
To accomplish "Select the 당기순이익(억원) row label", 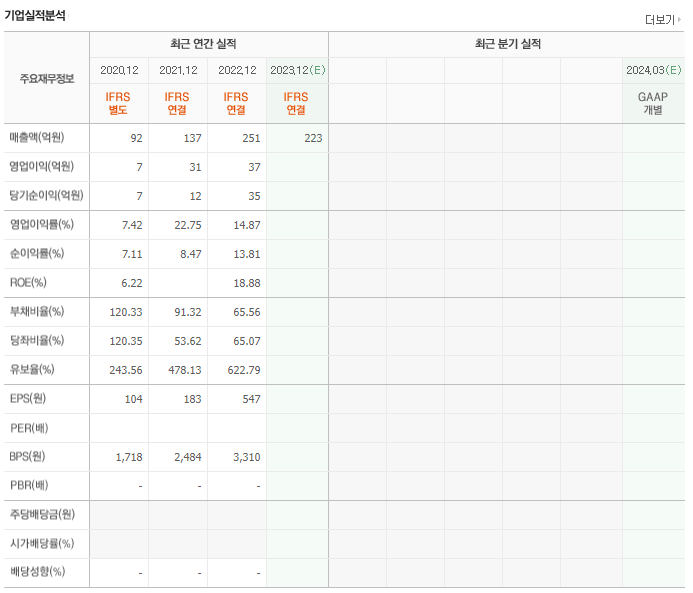I will [x=46, y=195].
